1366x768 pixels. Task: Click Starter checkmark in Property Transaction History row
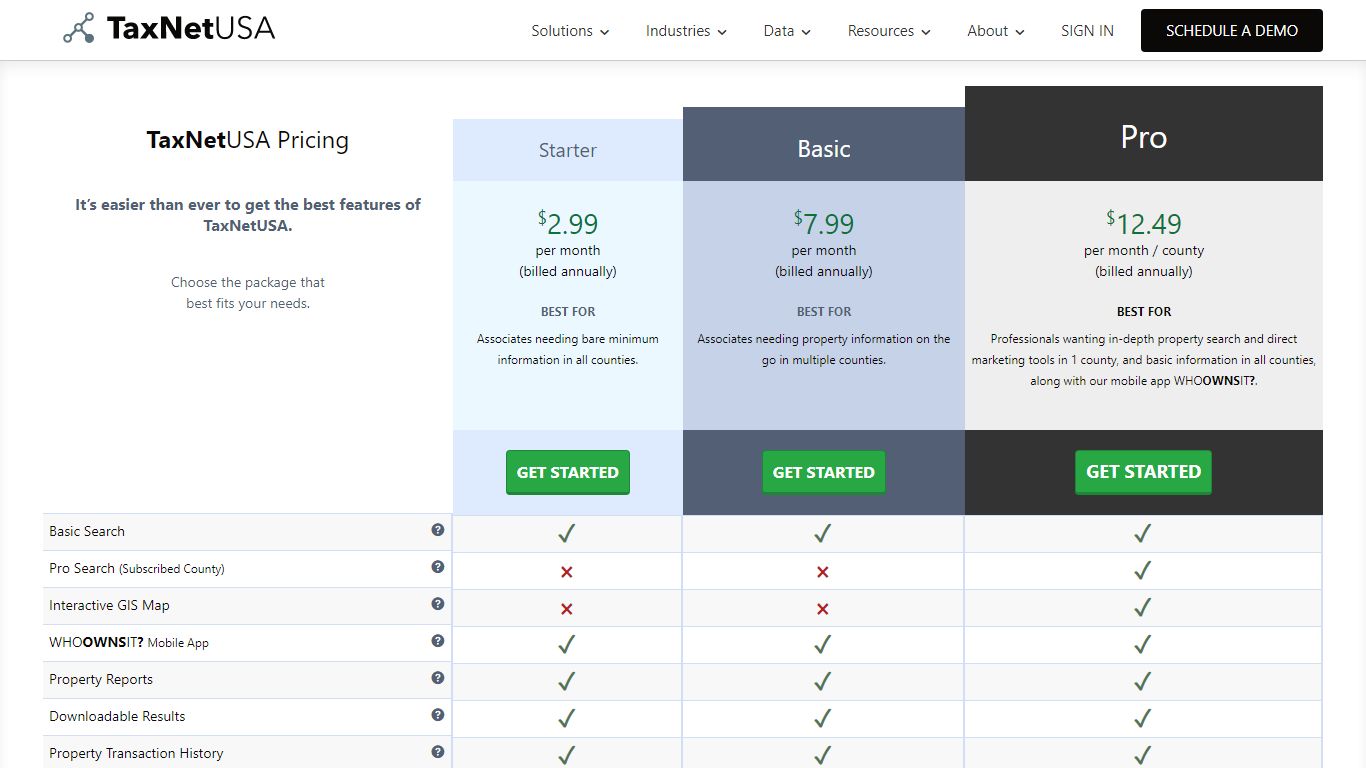[567, 755]
